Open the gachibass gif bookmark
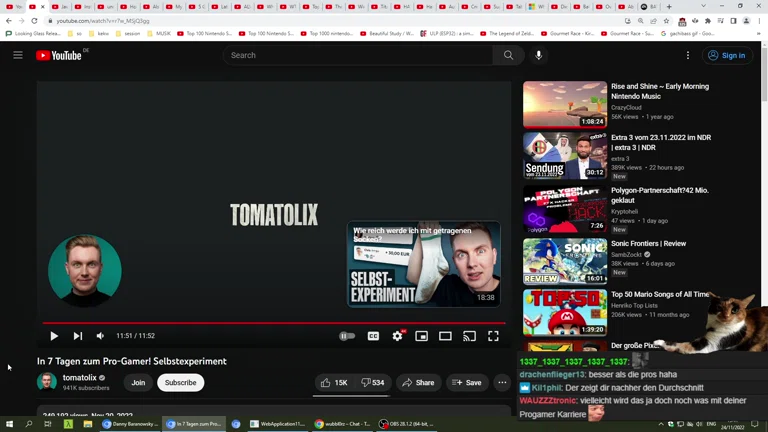 pyautogui.click(x=687, y=34)
